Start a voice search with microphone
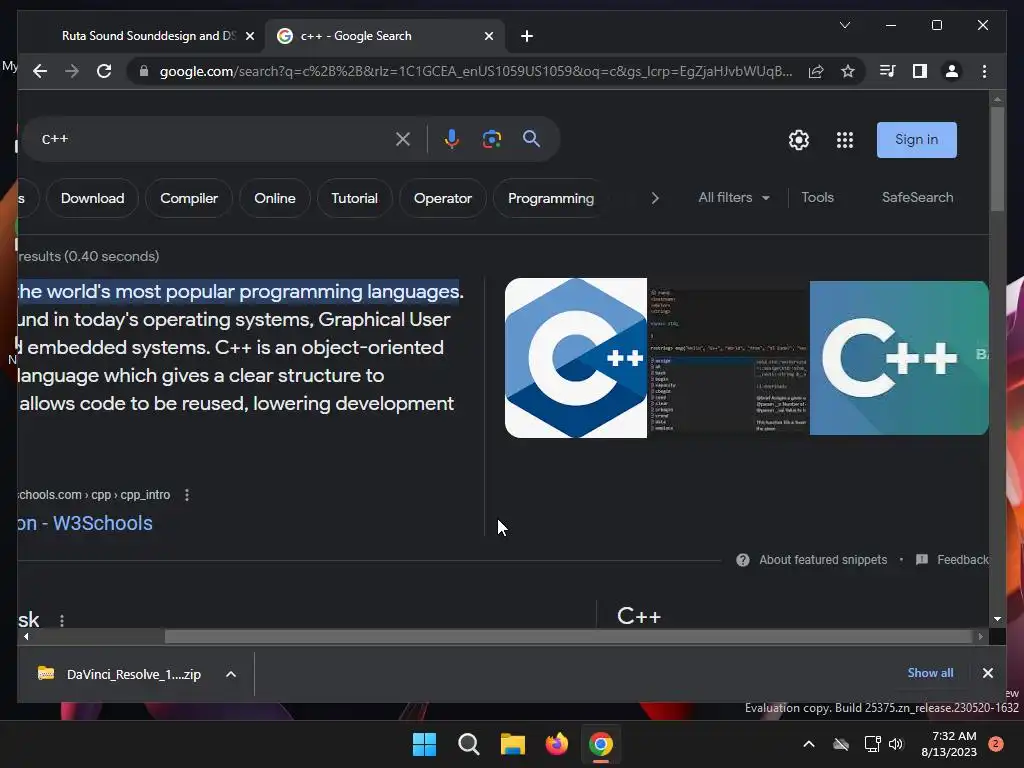 [451, 139]
